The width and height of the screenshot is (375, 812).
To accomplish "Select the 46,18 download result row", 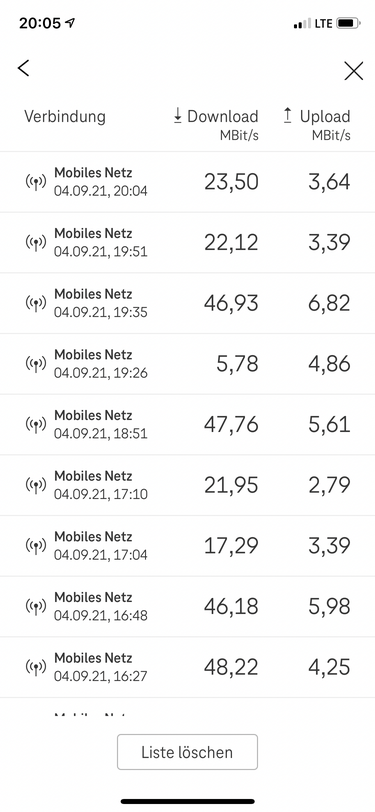I will click(188, 606).
